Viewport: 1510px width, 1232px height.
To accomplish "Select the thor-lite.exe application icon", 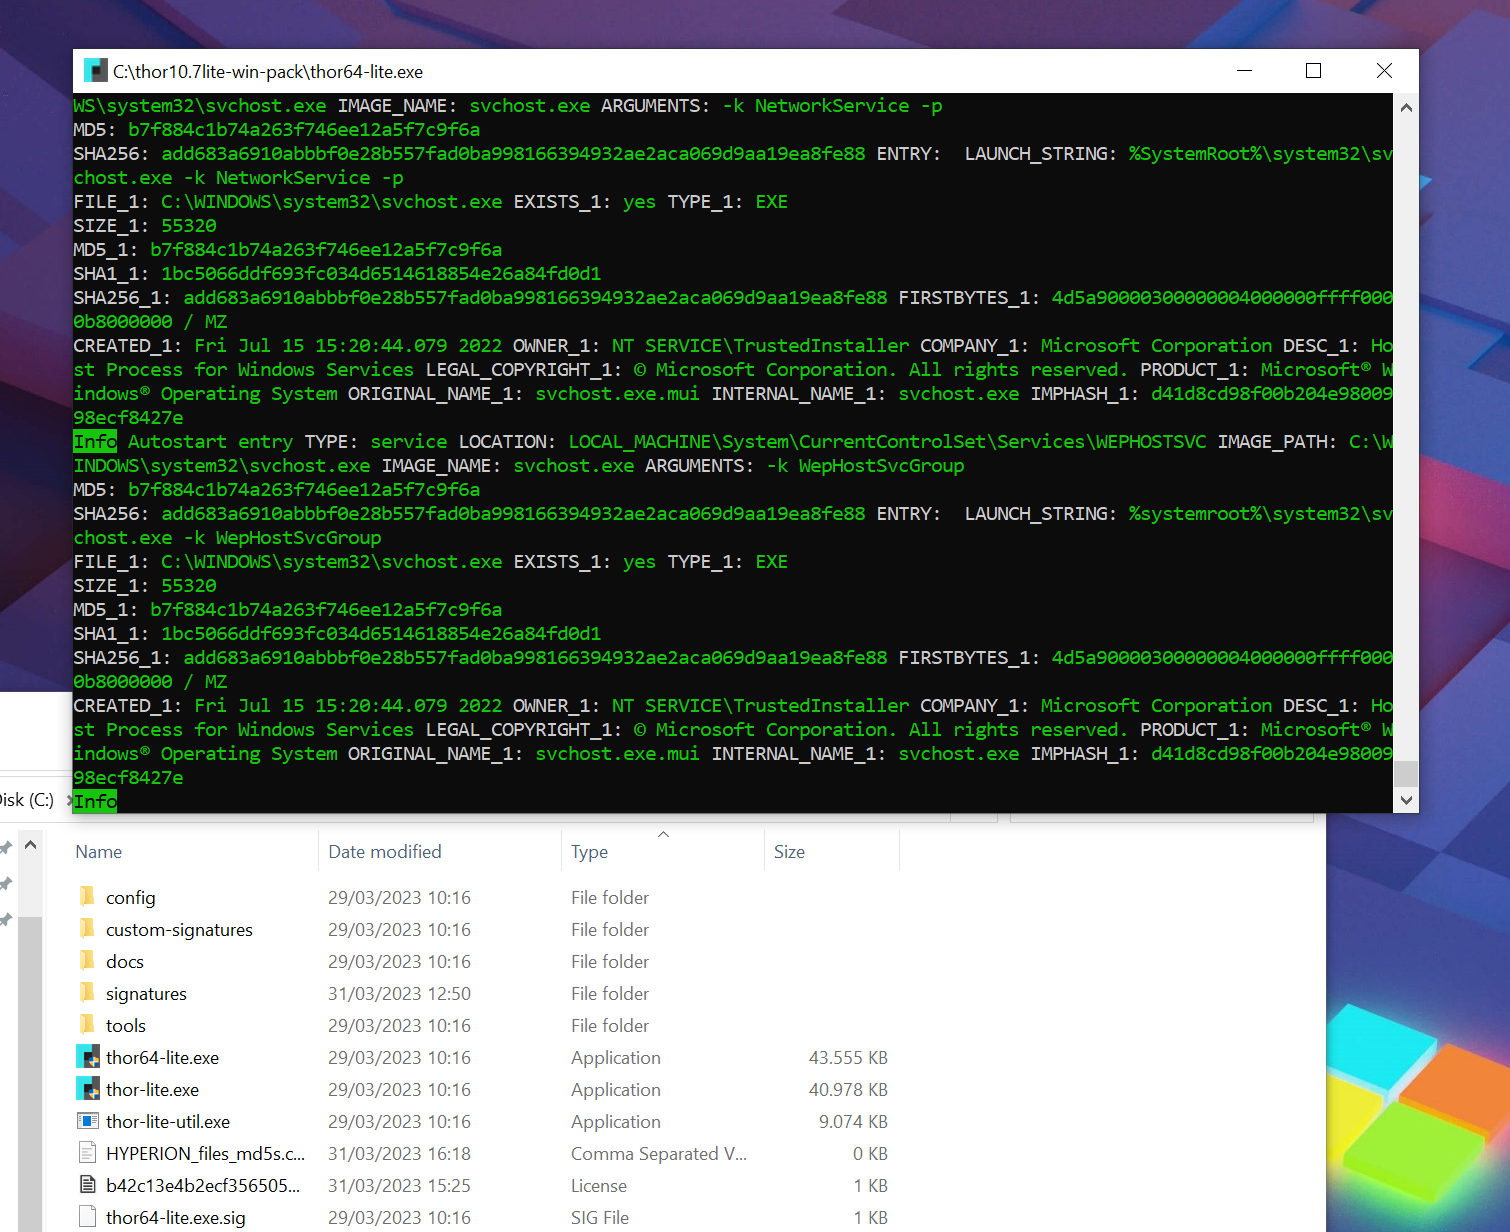I will pos(88,1089).
